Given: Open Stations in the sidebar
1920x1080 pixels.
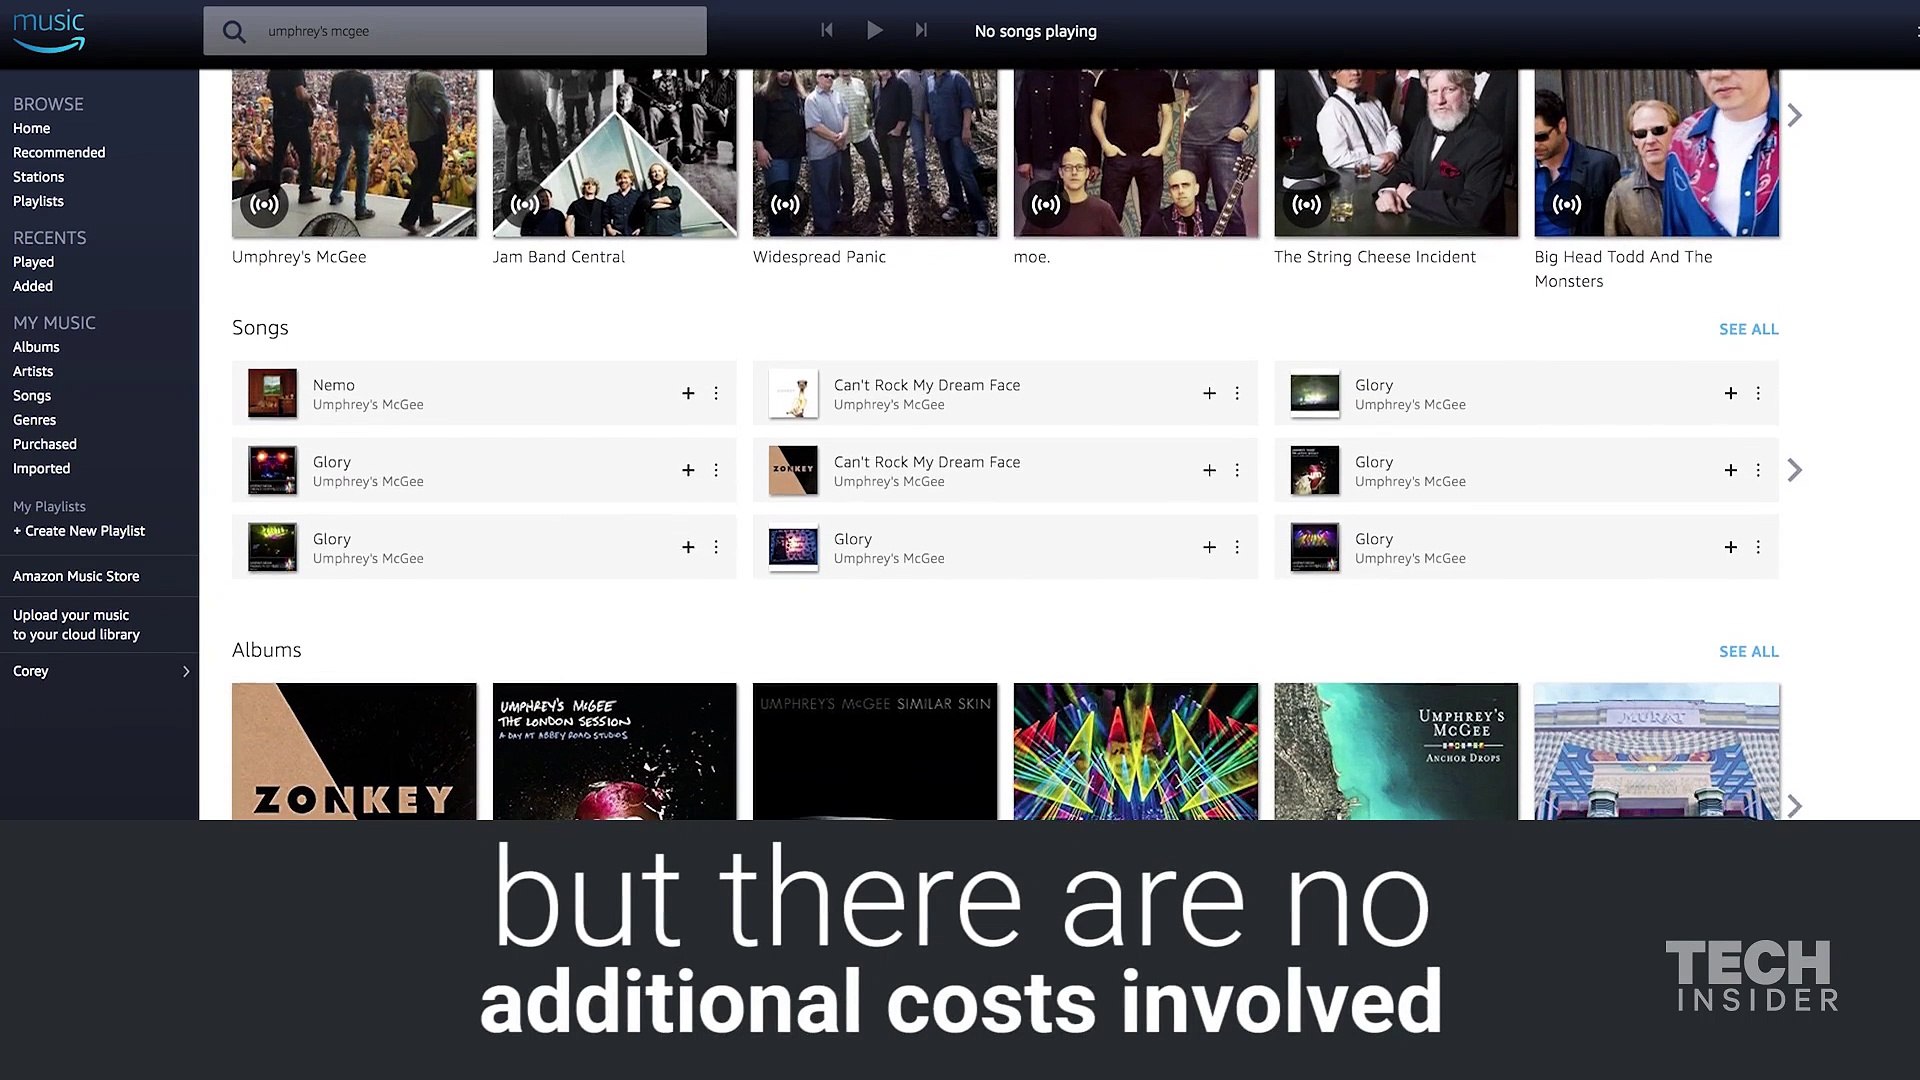Looking at the screenshot, I should click(x=39, y=177).
